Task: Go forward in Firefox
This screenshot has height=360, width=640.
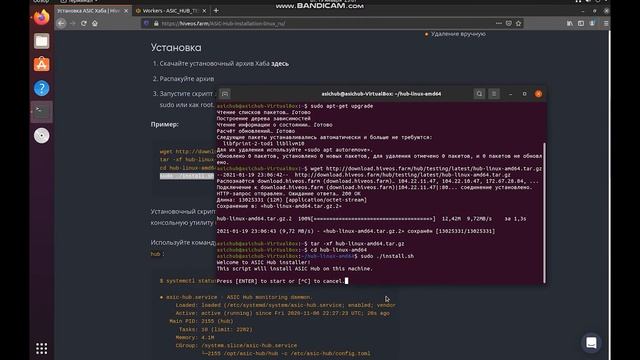Action: click(x=73, y=23)
